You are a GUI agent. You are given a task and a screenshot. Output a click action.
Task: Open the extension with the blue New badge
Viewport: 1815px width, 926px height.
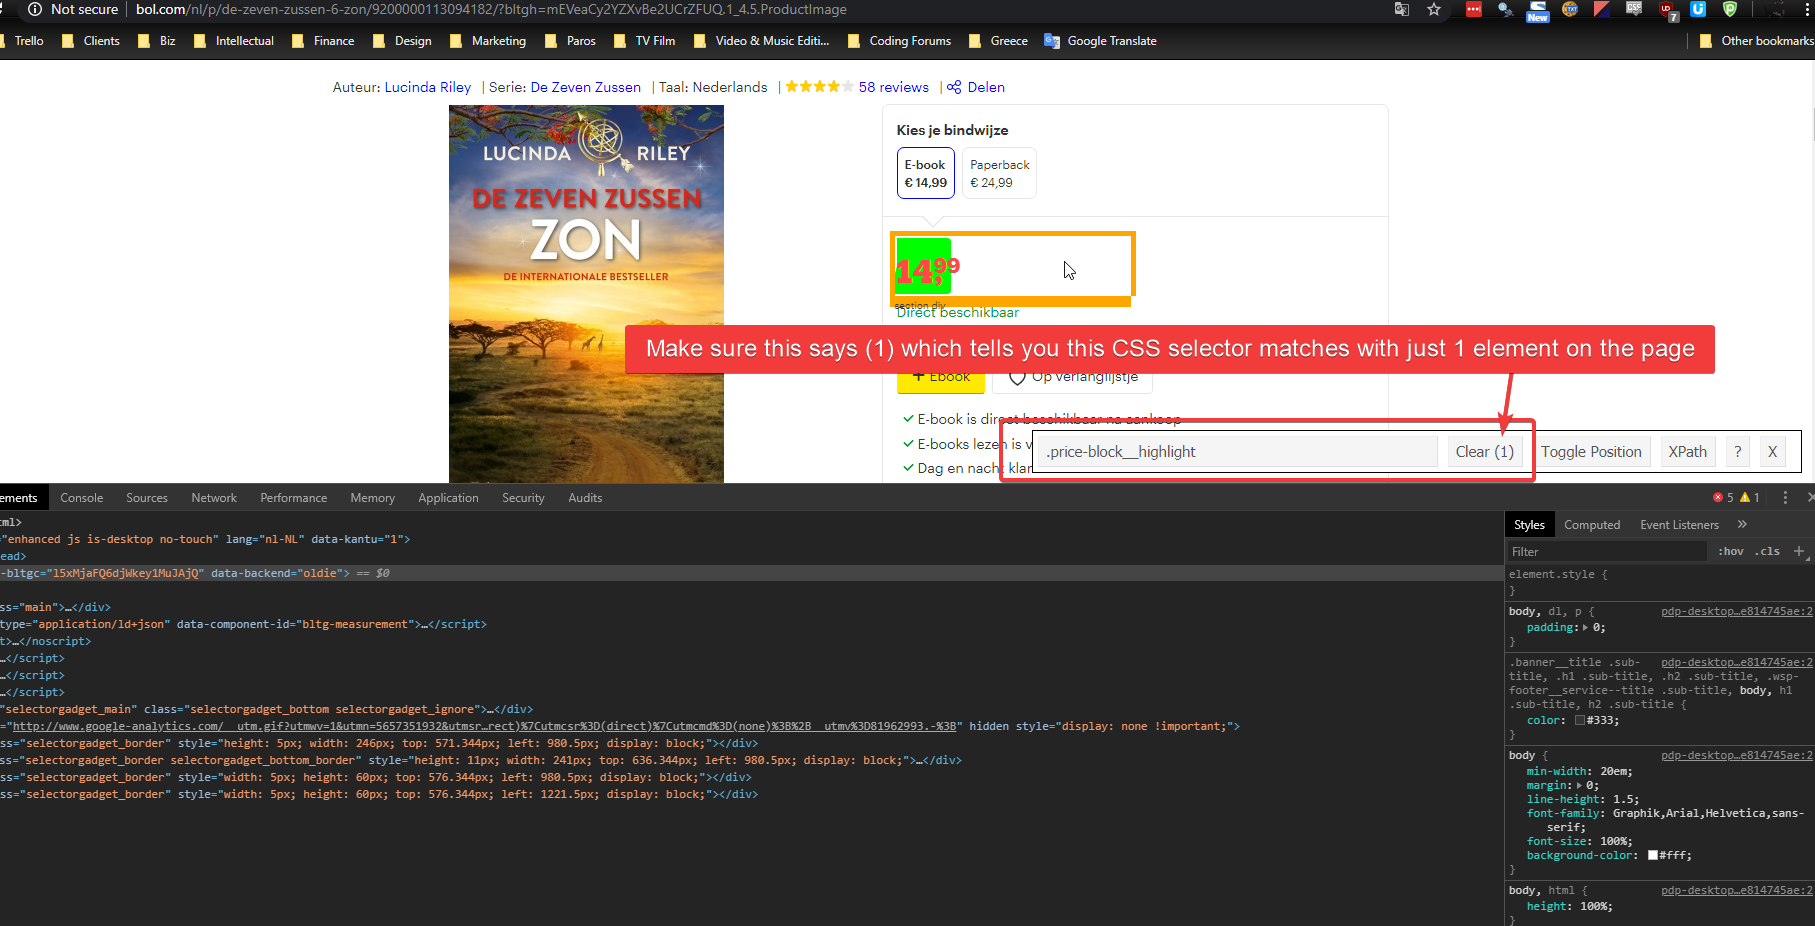(x=1538, y=10)
